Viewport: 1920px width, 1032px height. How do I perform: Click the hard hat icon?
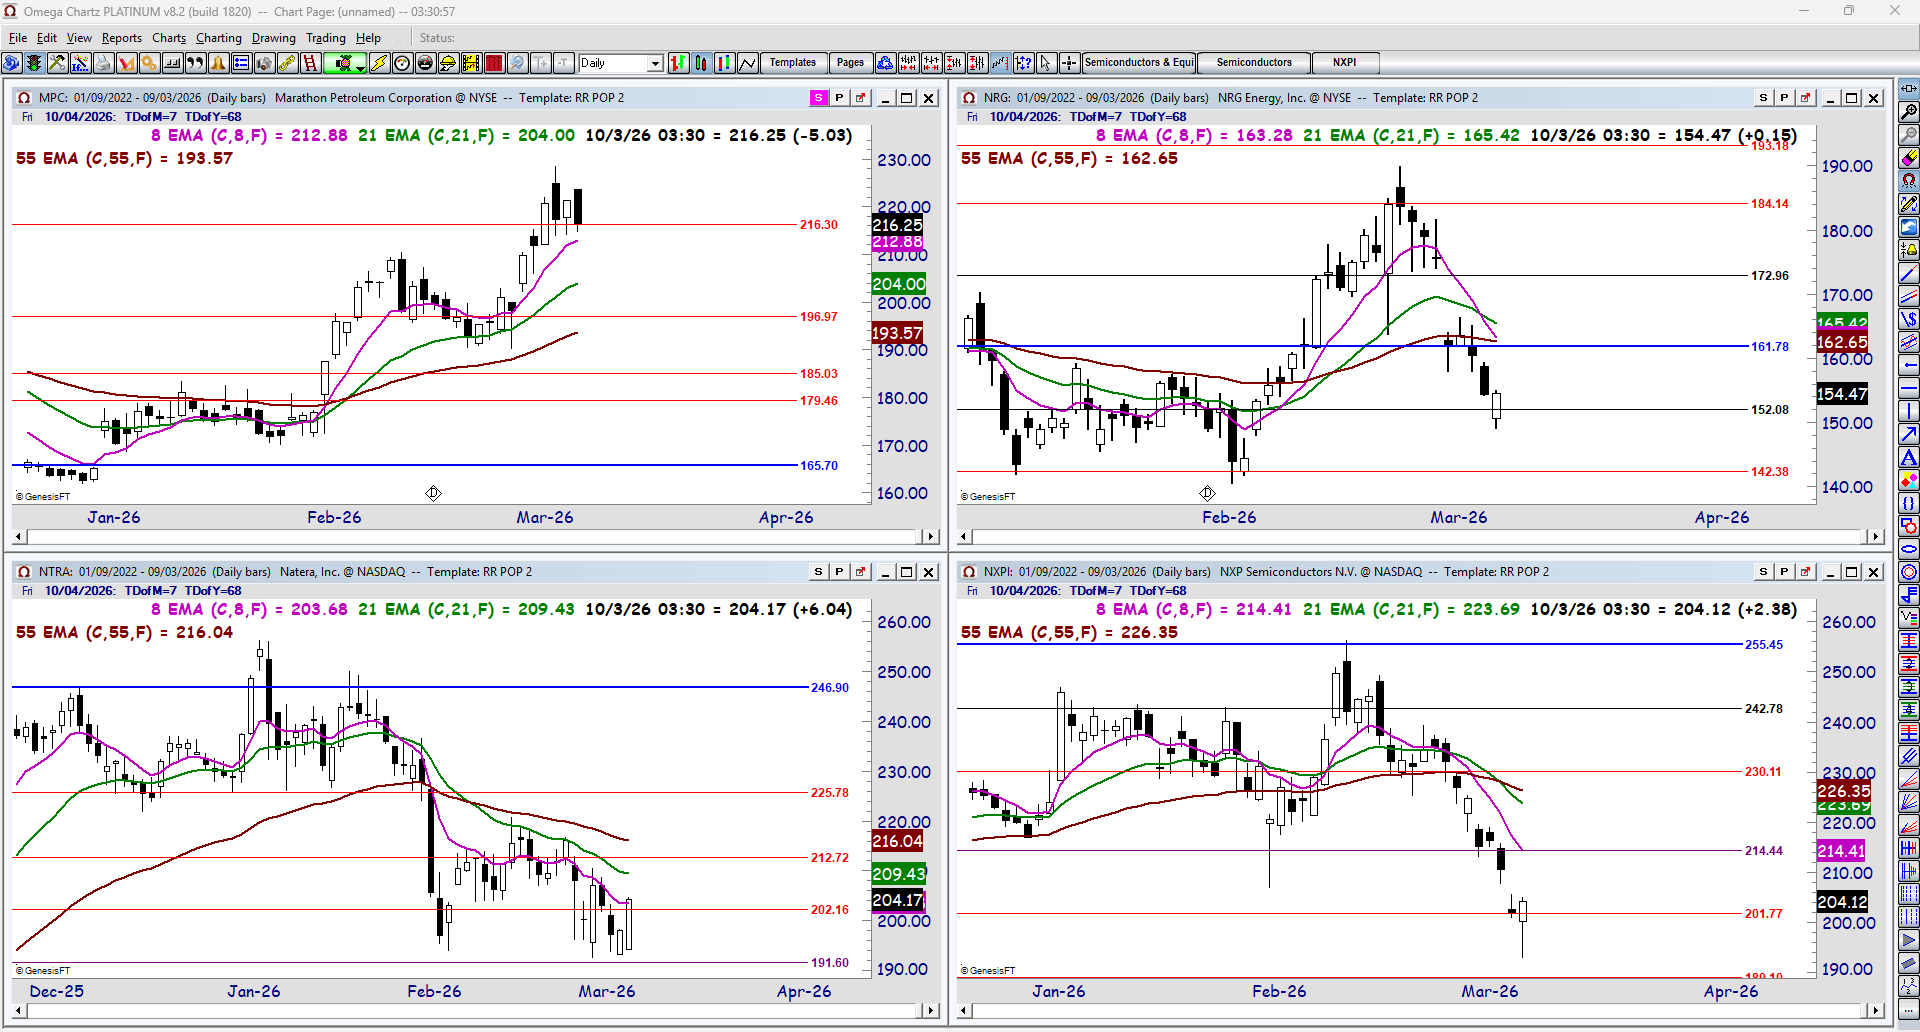pyautogui.click(x=448, y=63)
